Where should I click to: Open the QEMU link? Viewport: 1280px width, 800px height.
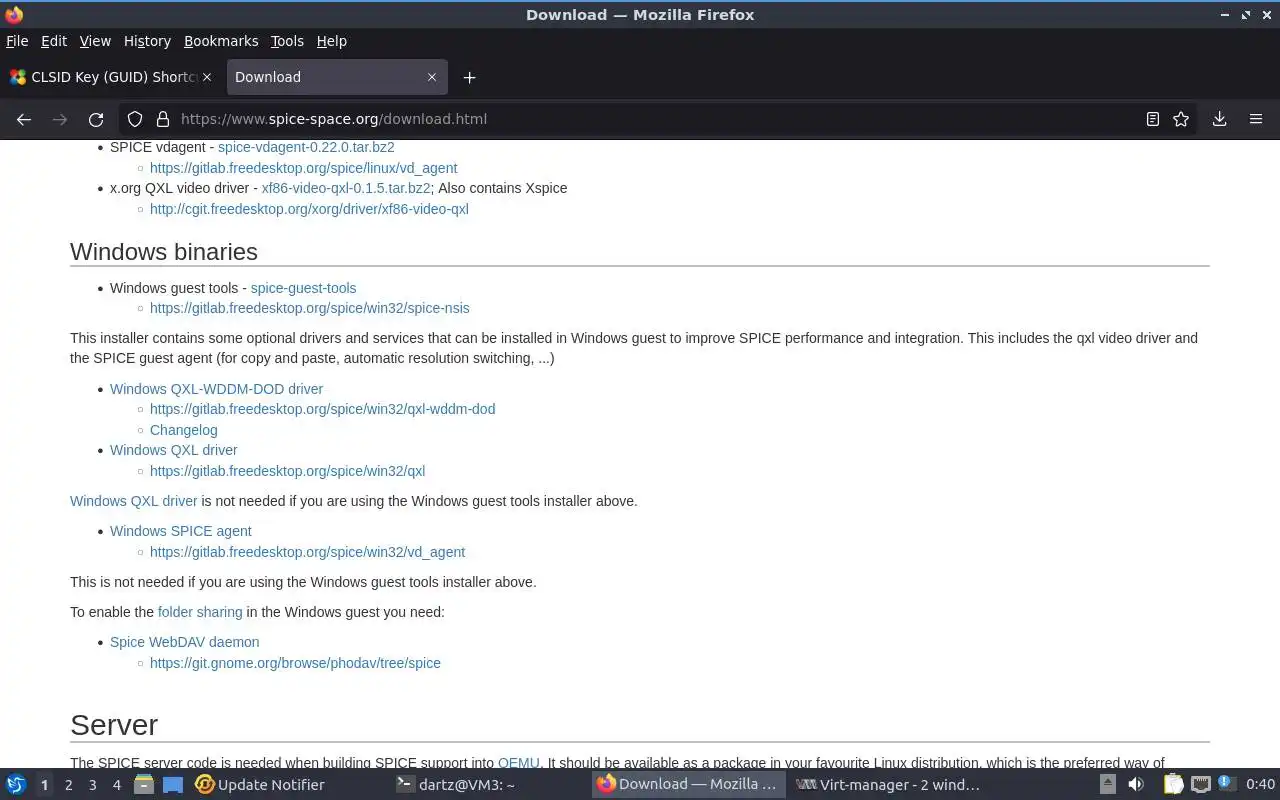click(x=518, y=763)
